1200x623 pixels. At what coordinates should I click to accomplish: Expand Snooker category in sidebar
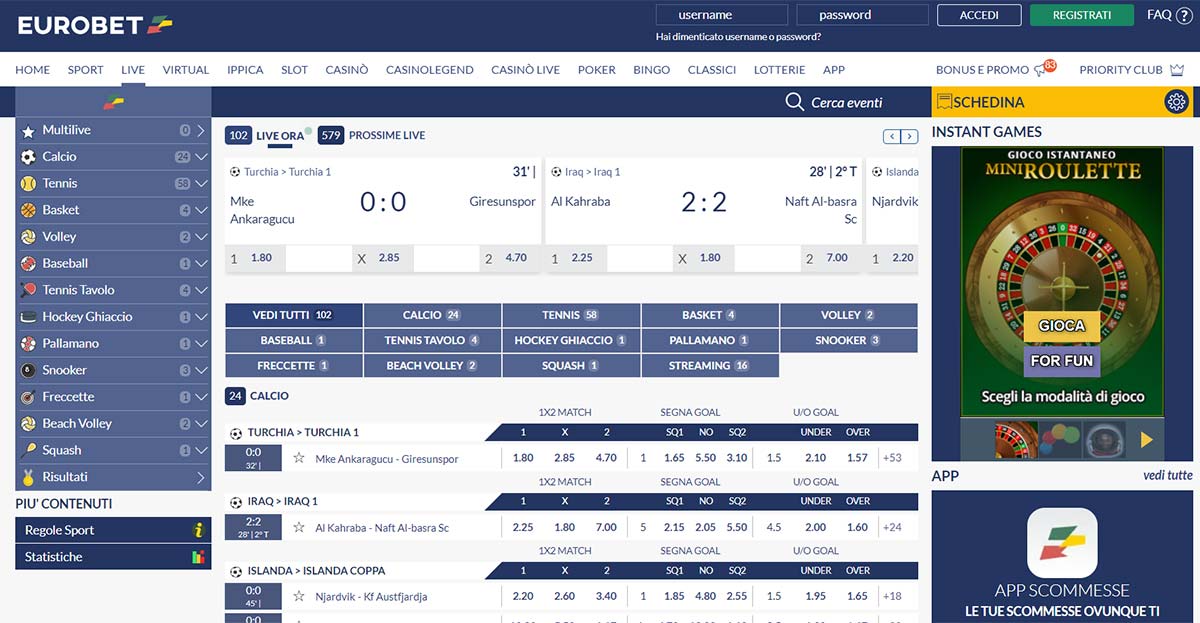pyautogui.click(x=201, y=370)
